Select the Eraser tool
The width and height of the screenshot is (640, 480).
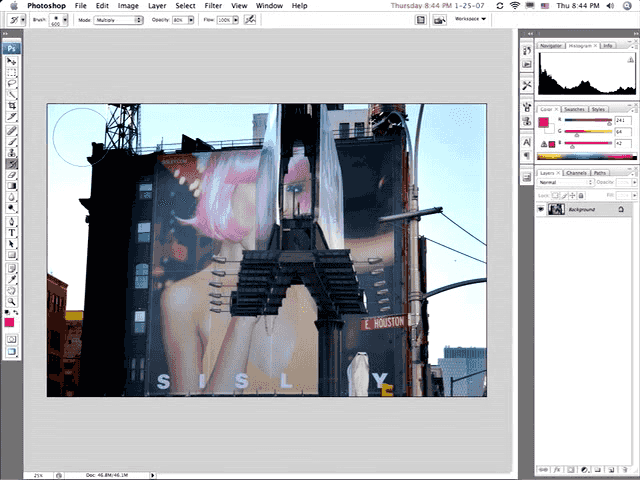[x=11, y=174]
